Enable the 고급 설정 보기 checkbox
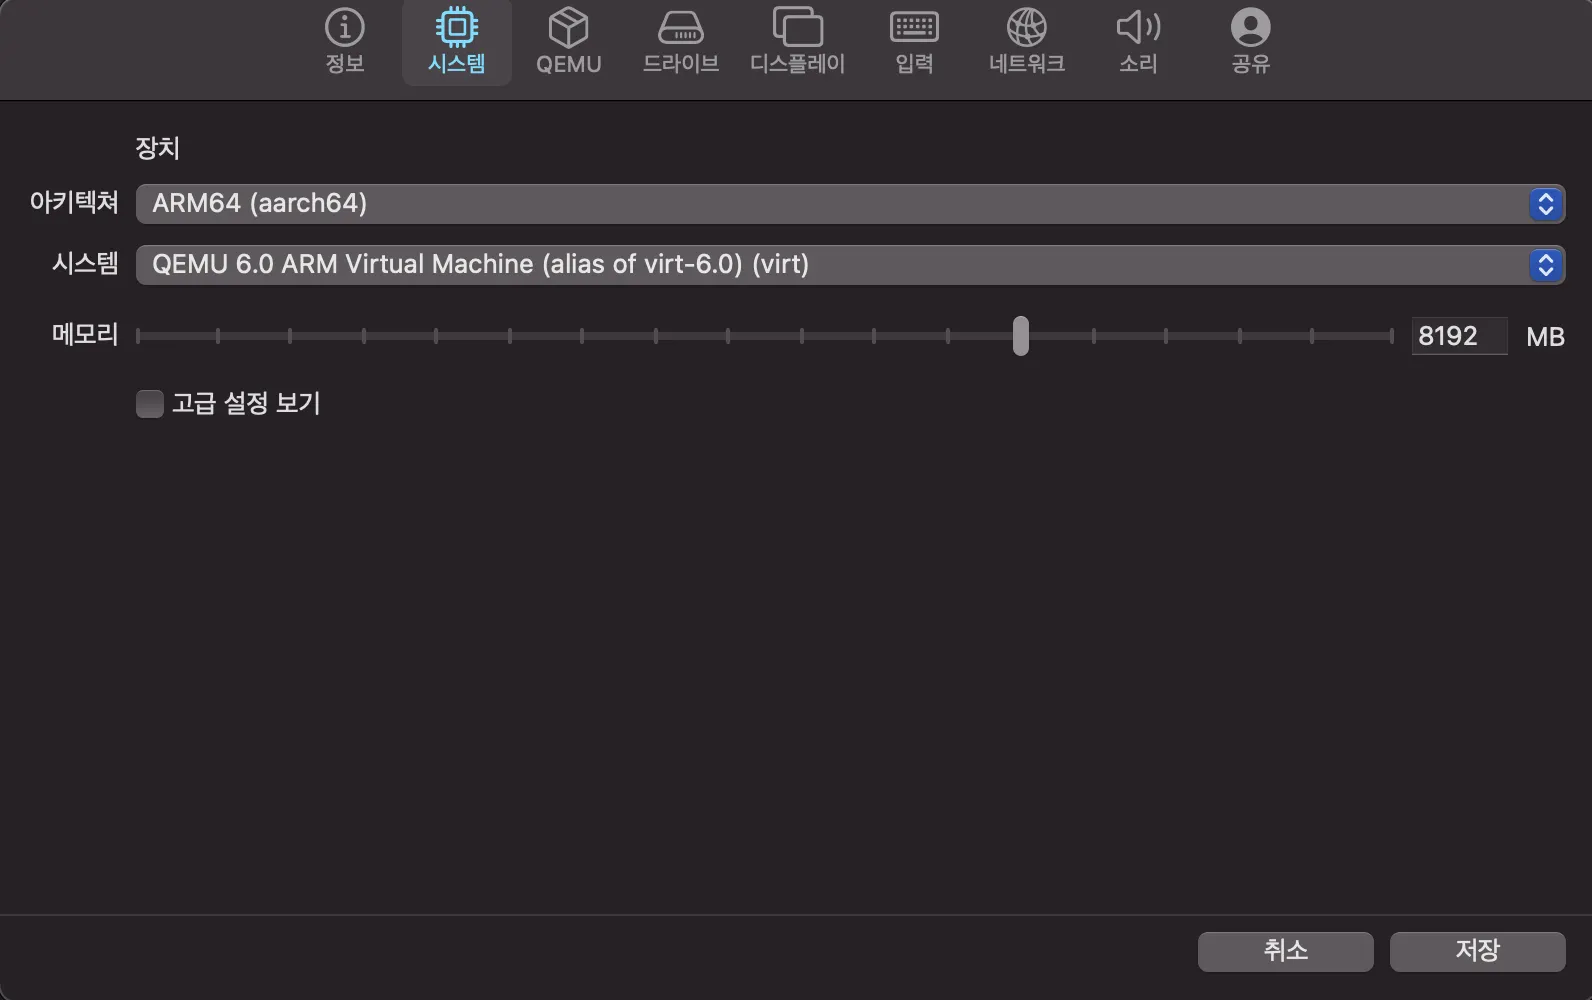 point(150,404)
